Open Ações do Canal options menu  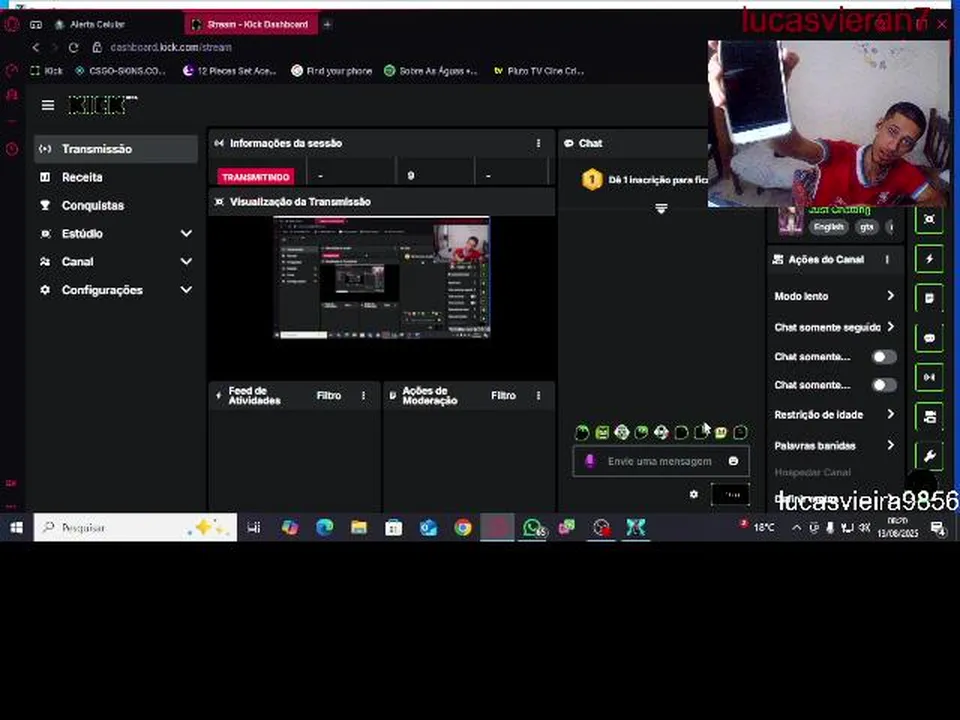tap(887, 260)
